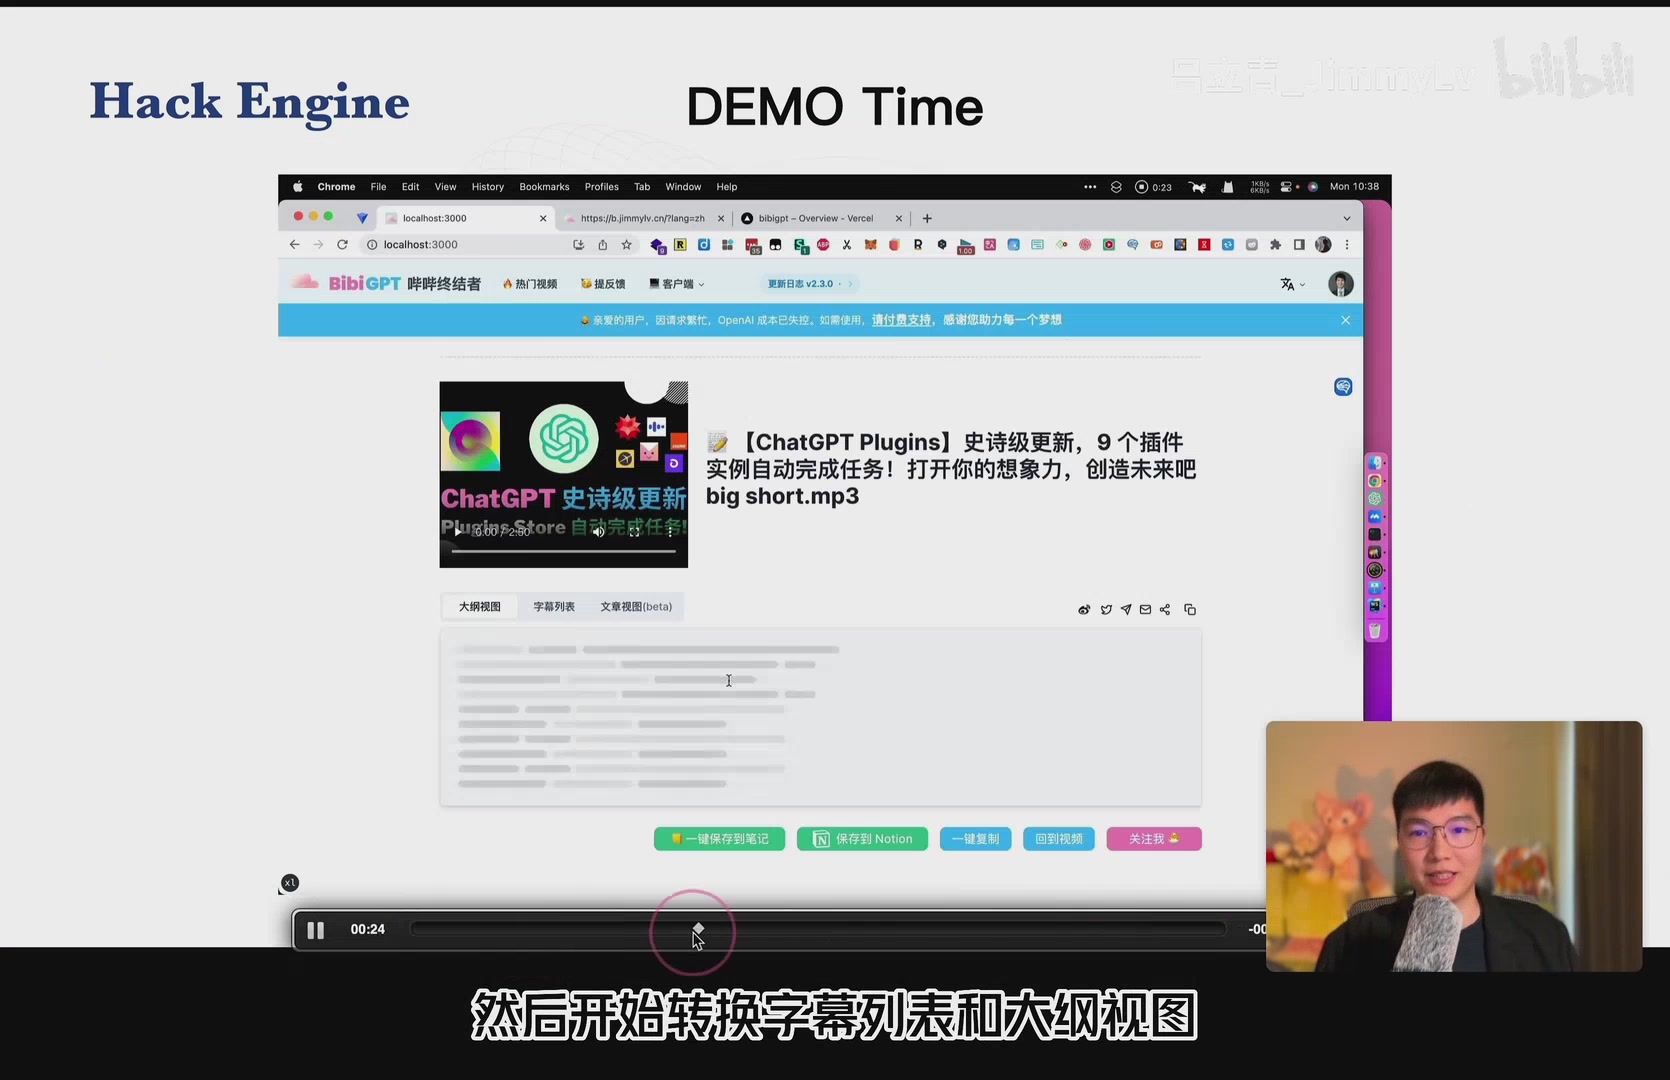
Task: Bookmark page with the star icon
Action: pyautogui.click(x=627, y=245)
